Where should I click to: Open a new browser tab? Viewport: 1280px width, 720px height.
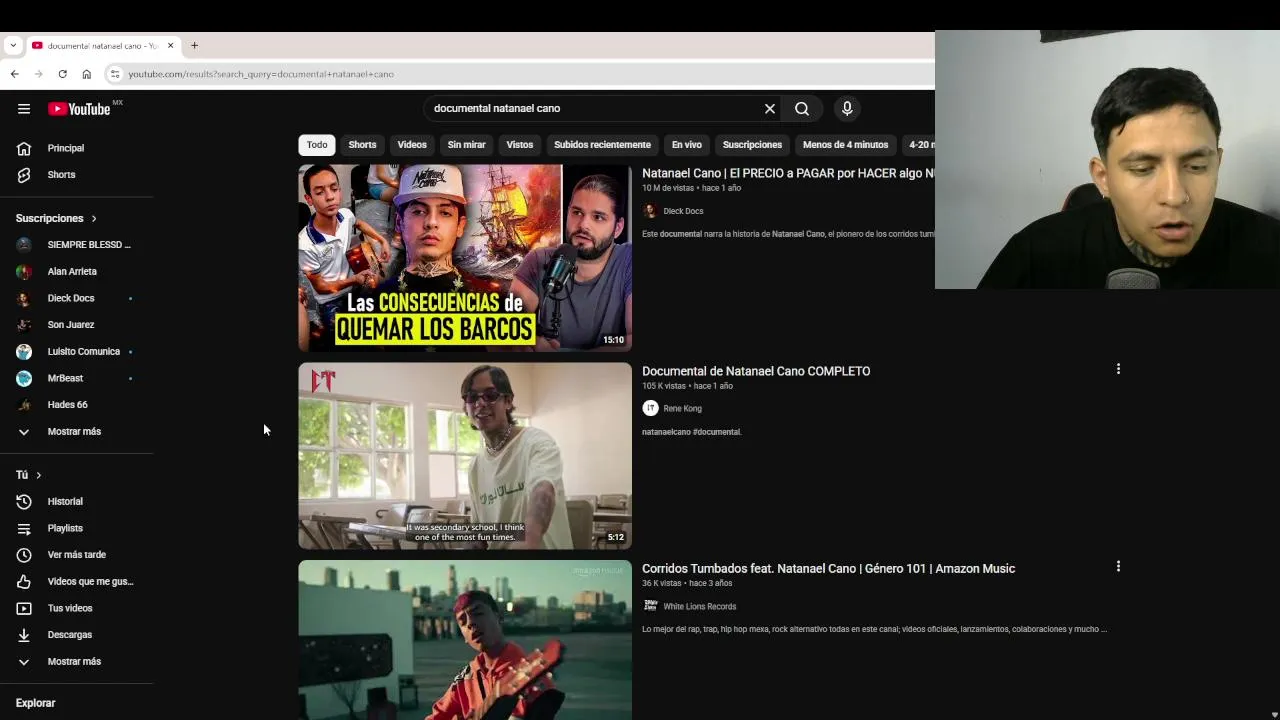tap(194, 45)
